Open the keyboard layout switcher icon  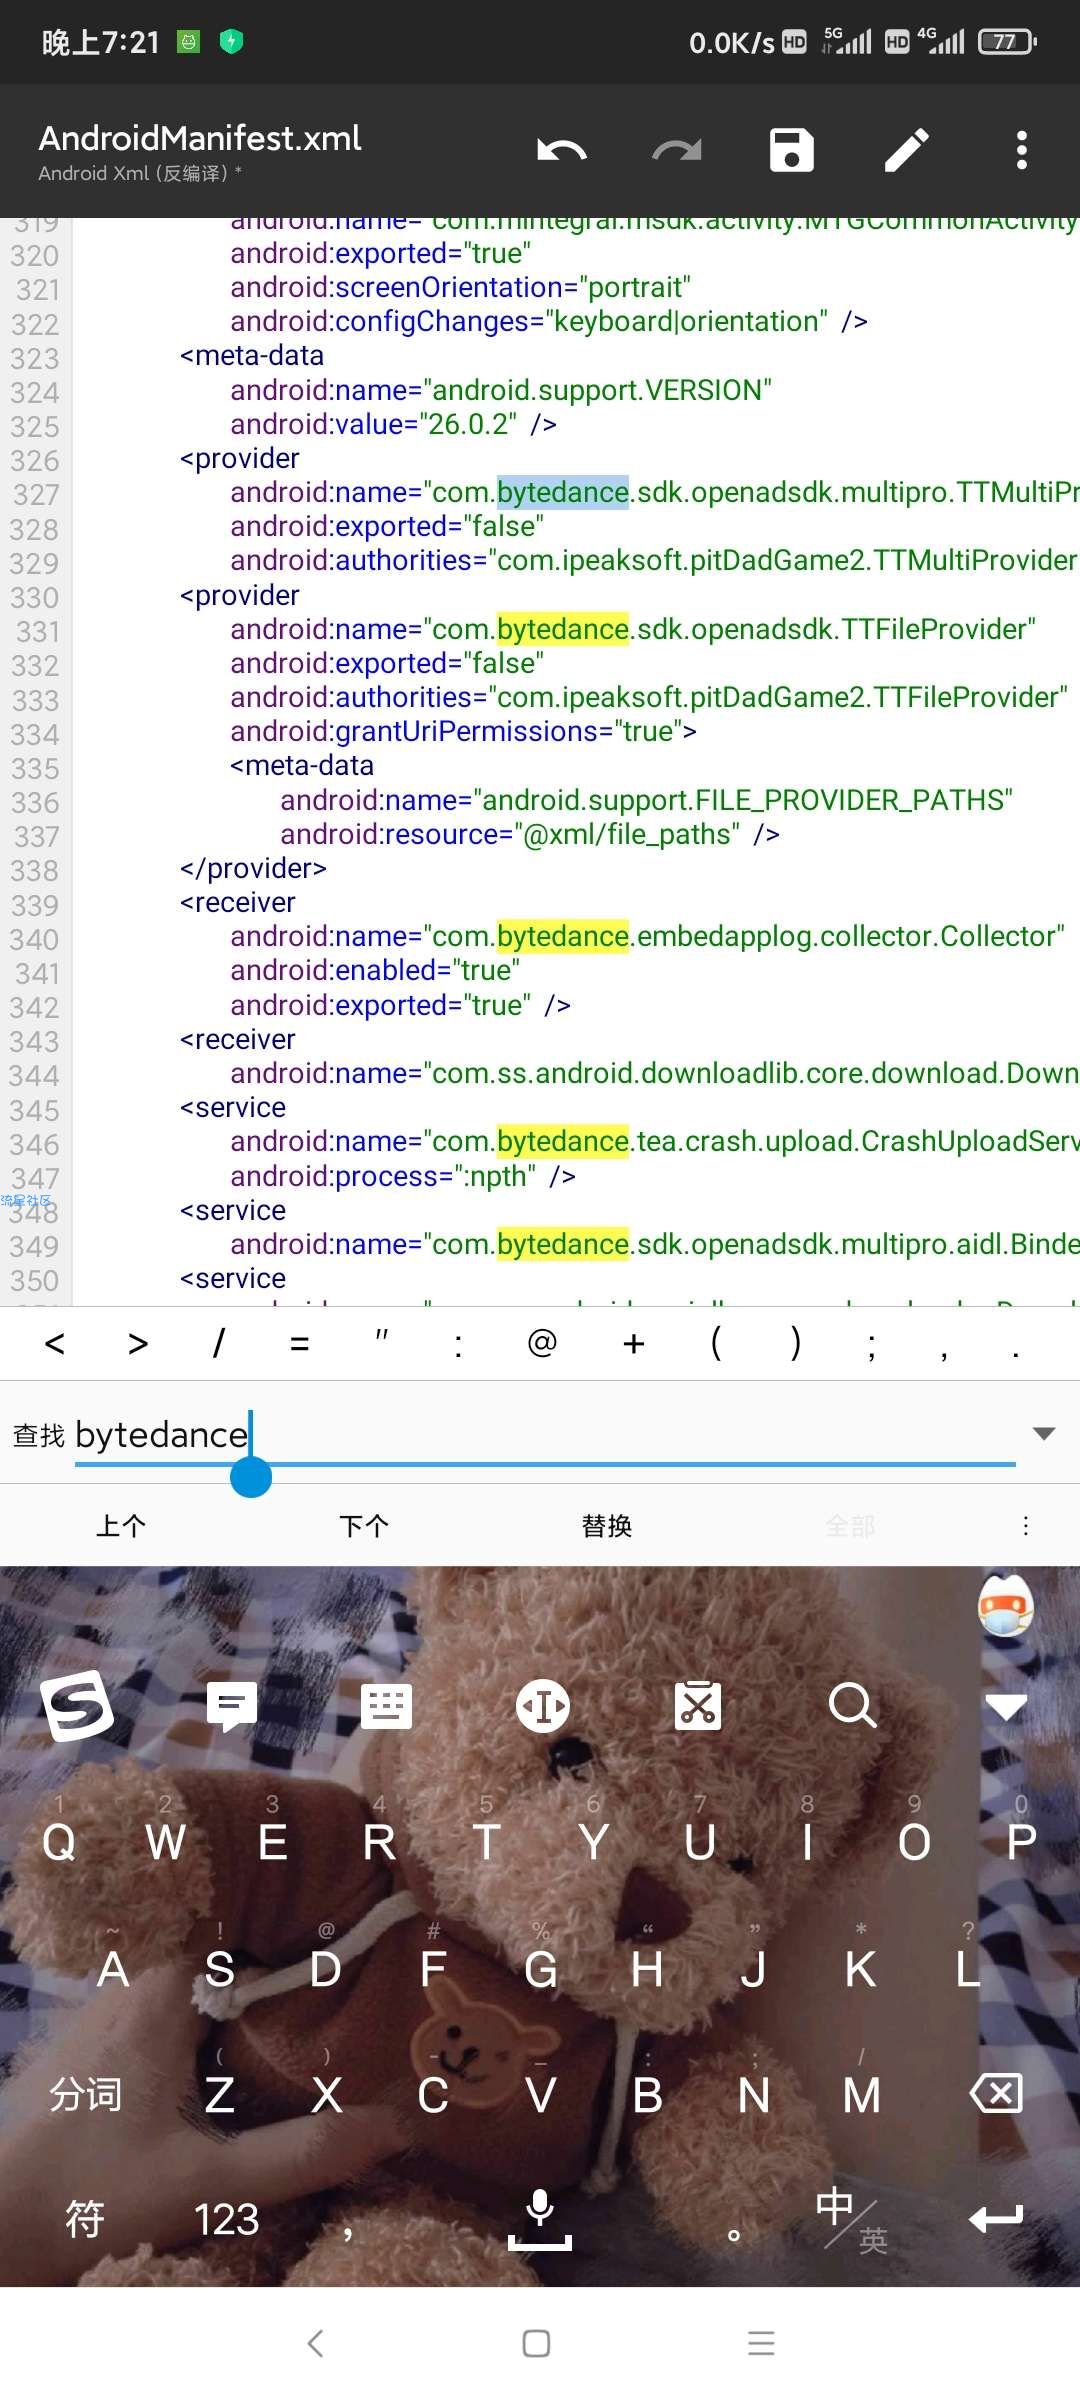tap(386, 1706)
